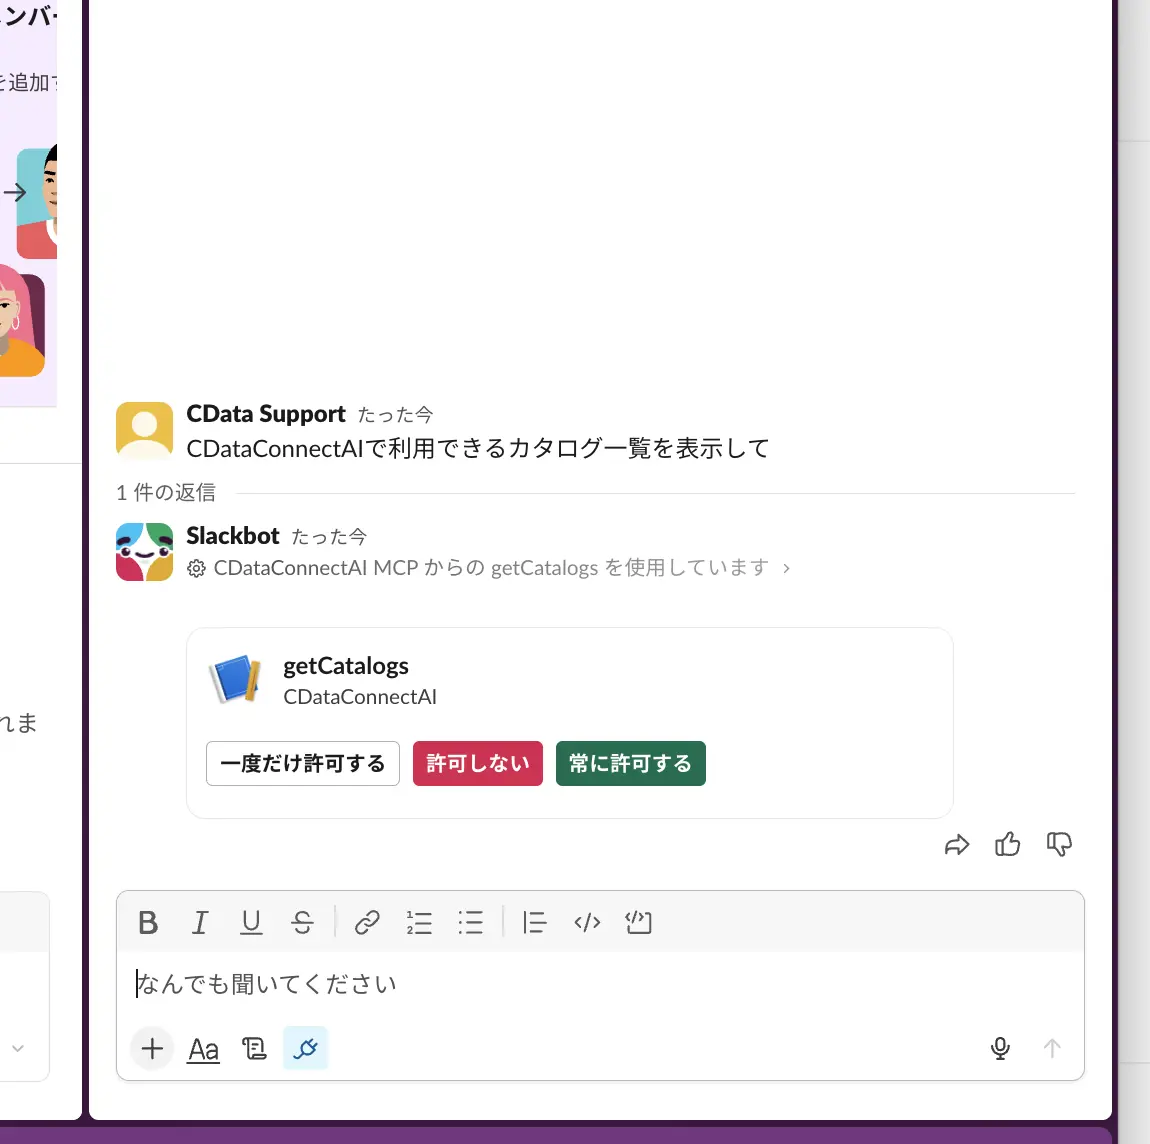Give thumbs up to Slackbot reply

1008,845
